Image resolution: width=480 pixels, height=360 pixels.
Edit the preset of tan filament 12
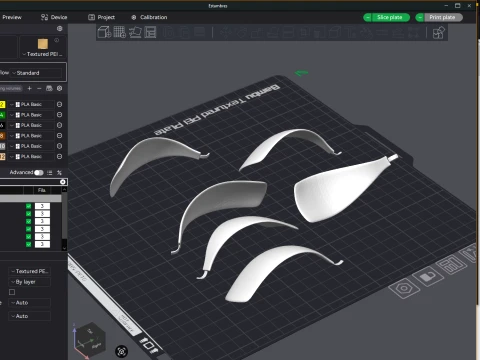pos(59,156)
